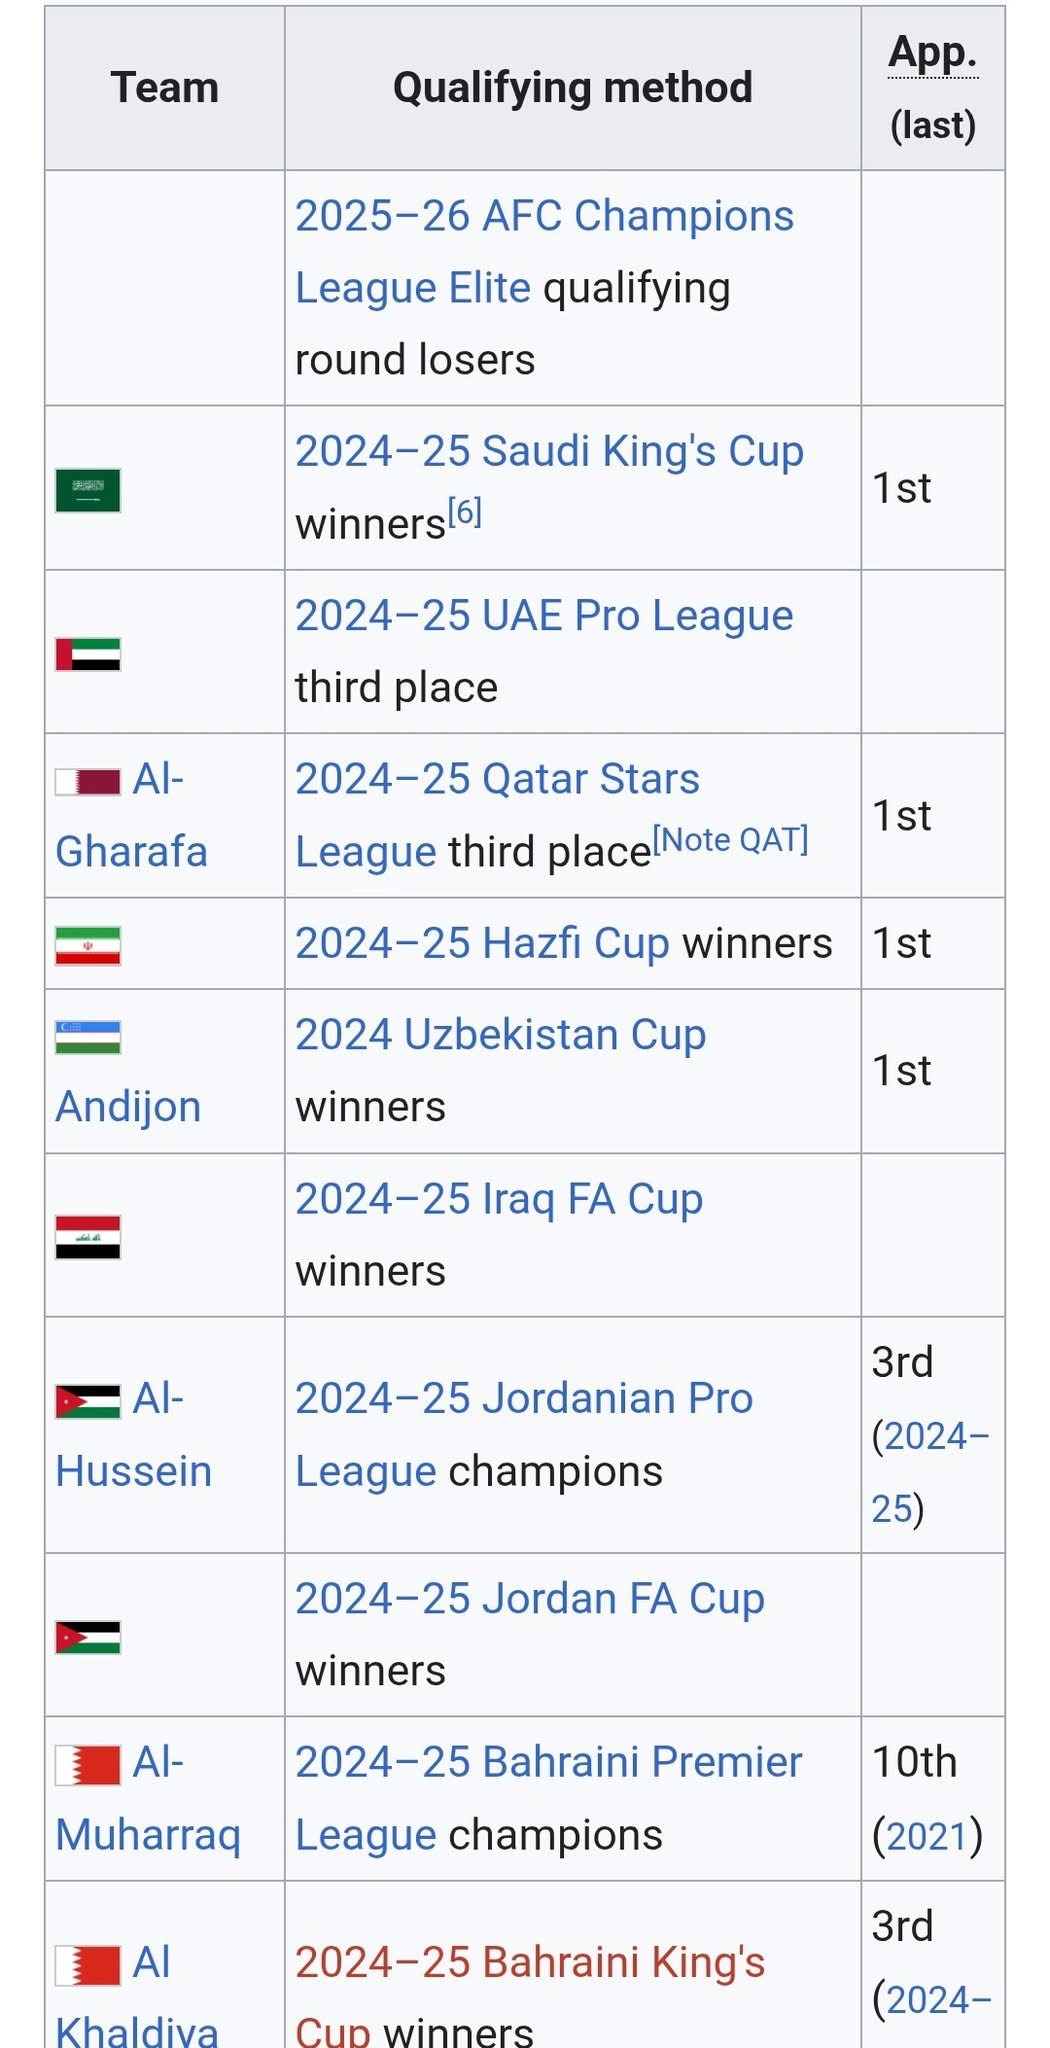
Task: Click the Jordan flag beside Al-Hussein
Action: [x=88, y=1401]
